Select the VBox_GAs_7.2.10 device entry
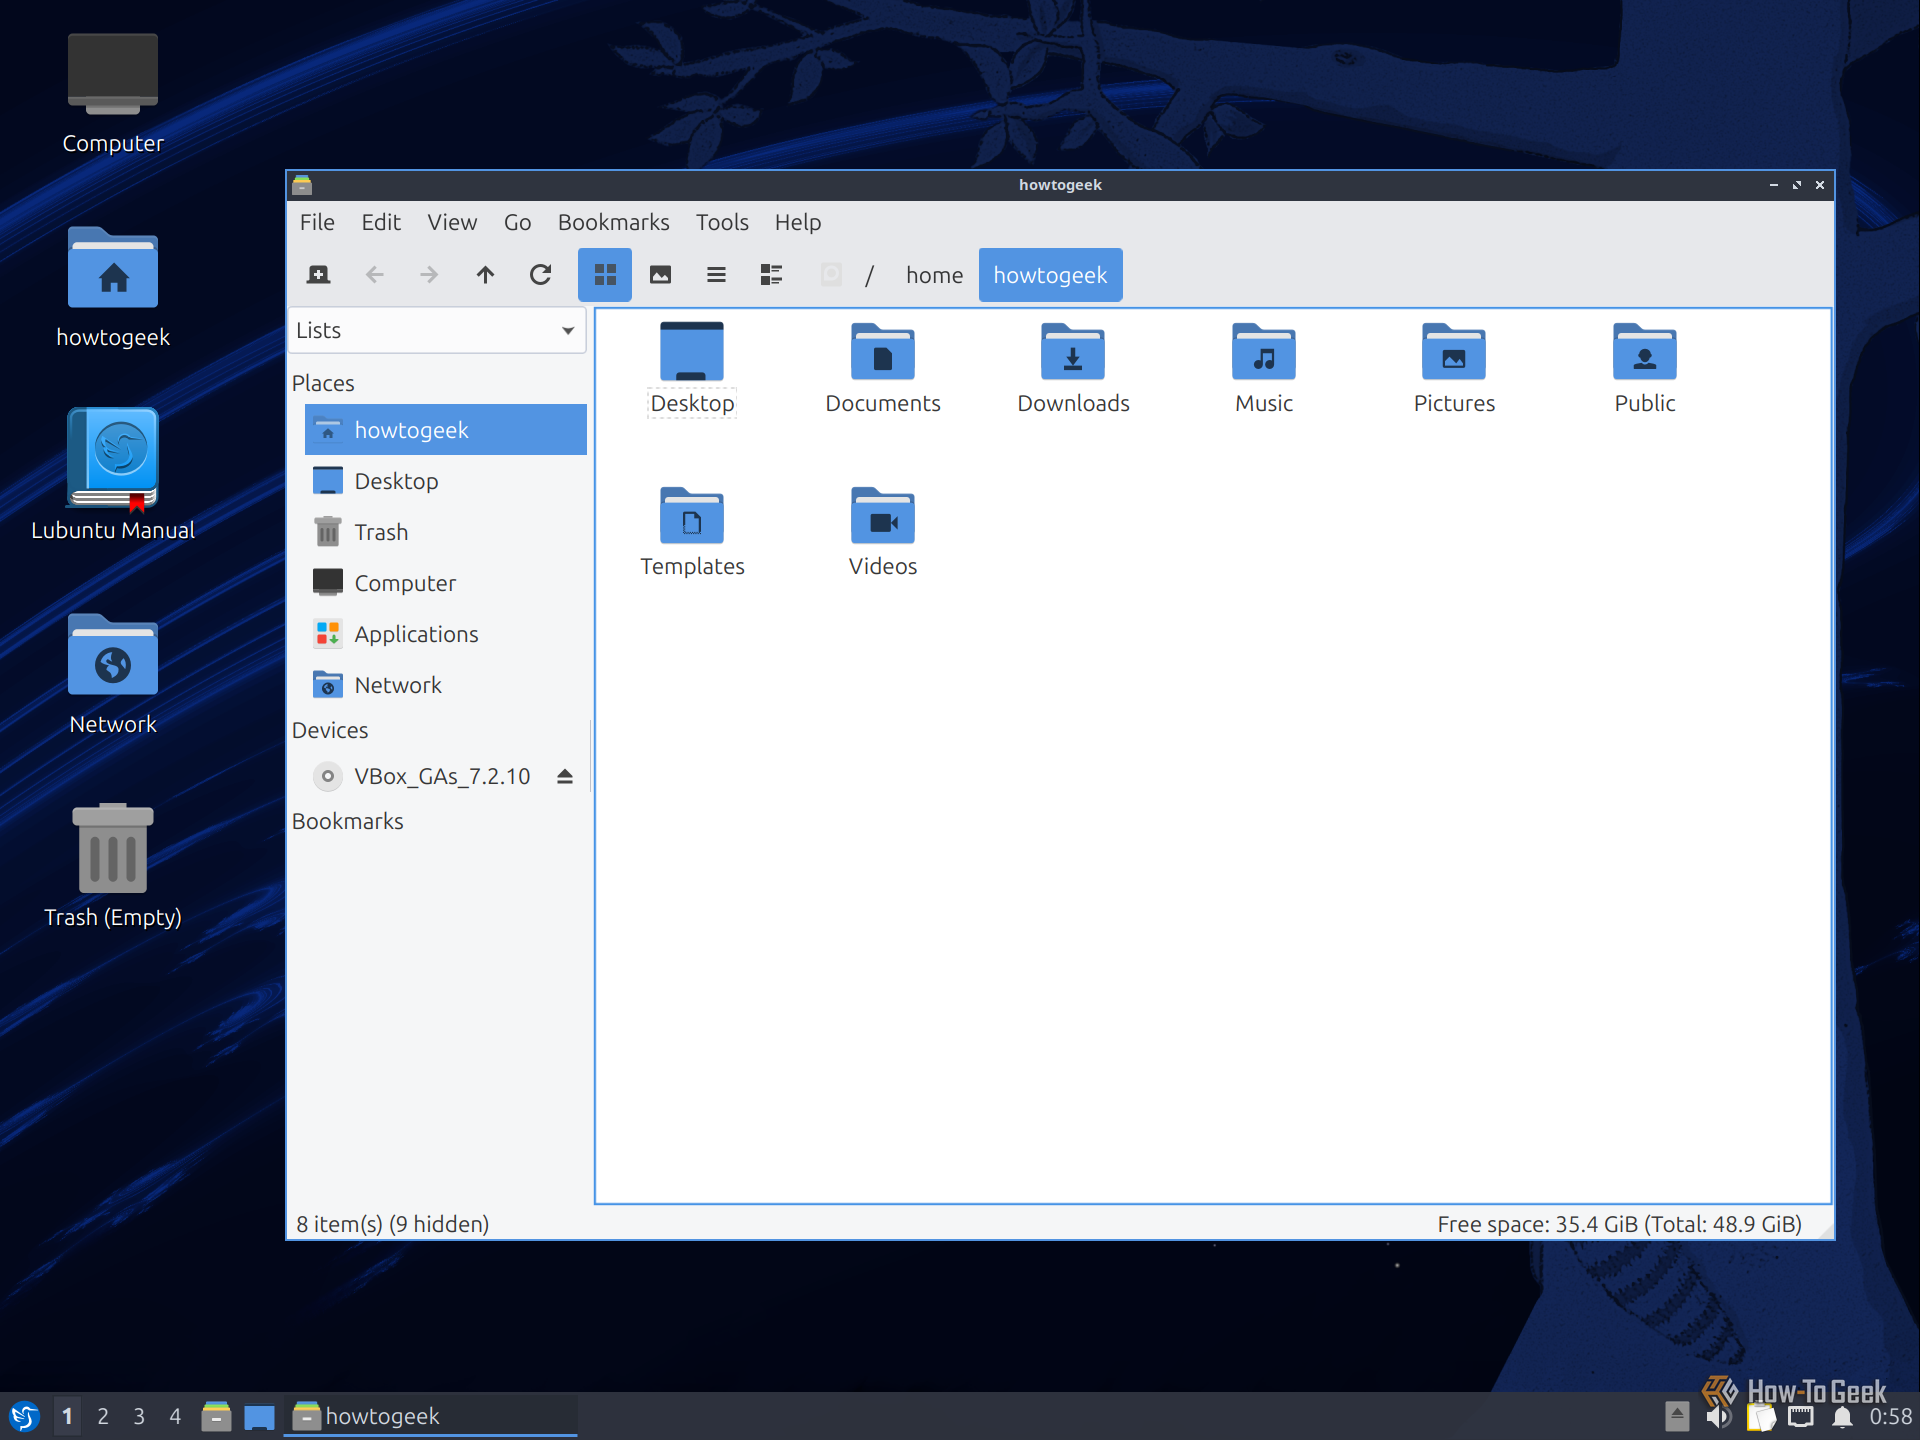Viewport: 1920px width, 1440px height. tap(440, 777)
